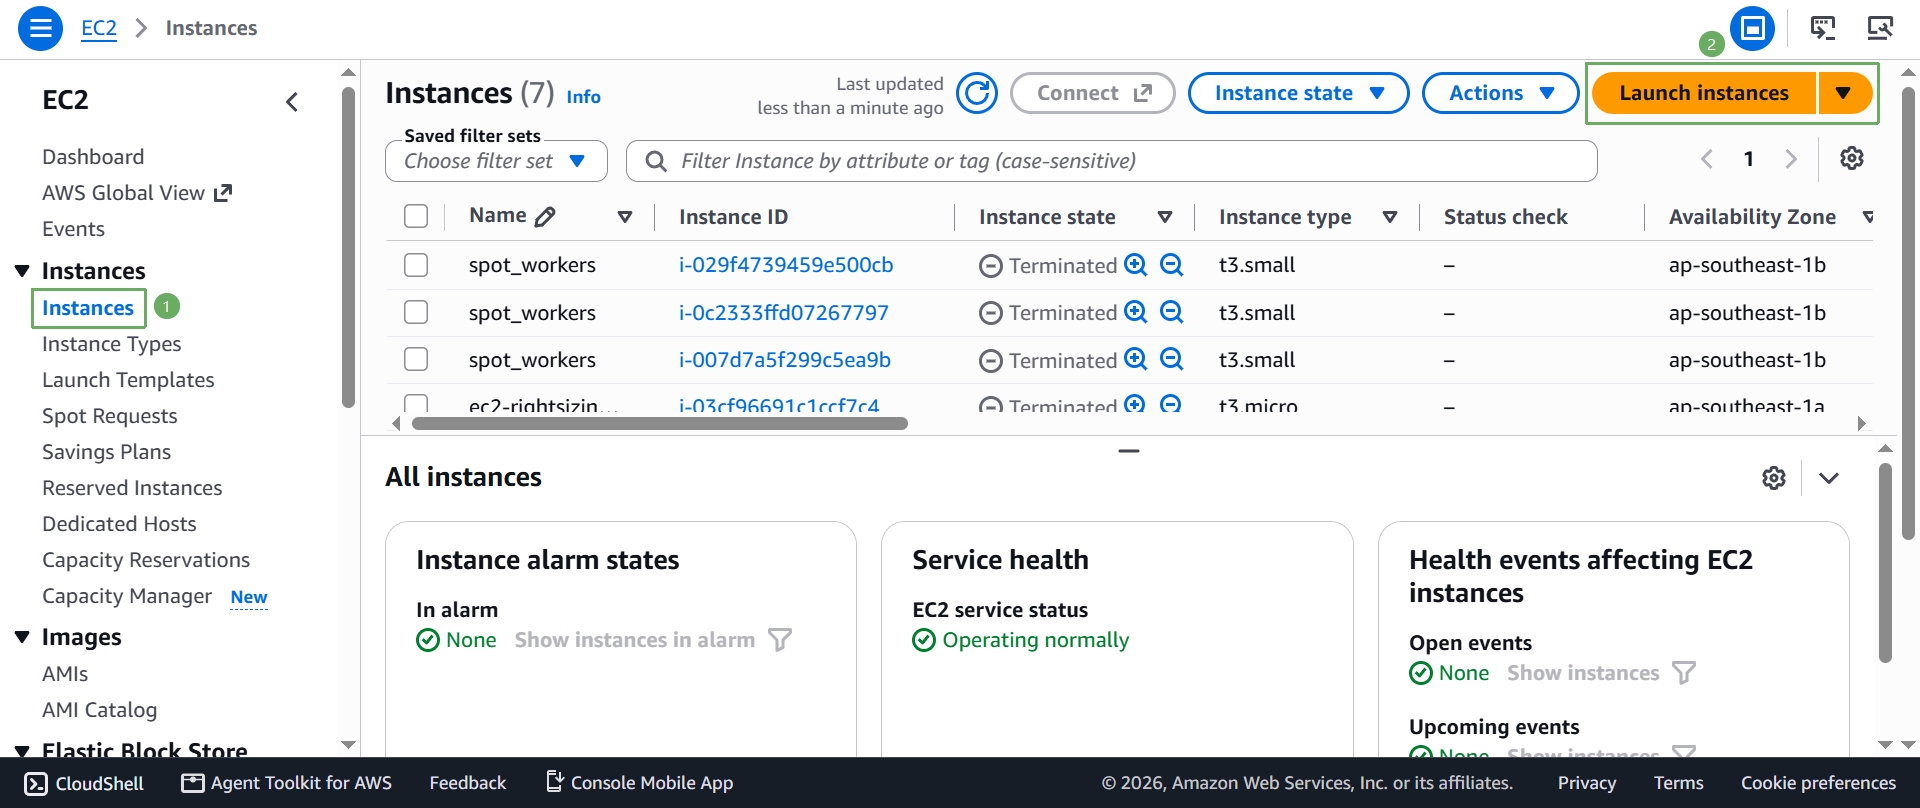Expand Launch instances split-button arrow
Image resolution: width=1920 pixels, height=808 pixels.
(1843, 93)
